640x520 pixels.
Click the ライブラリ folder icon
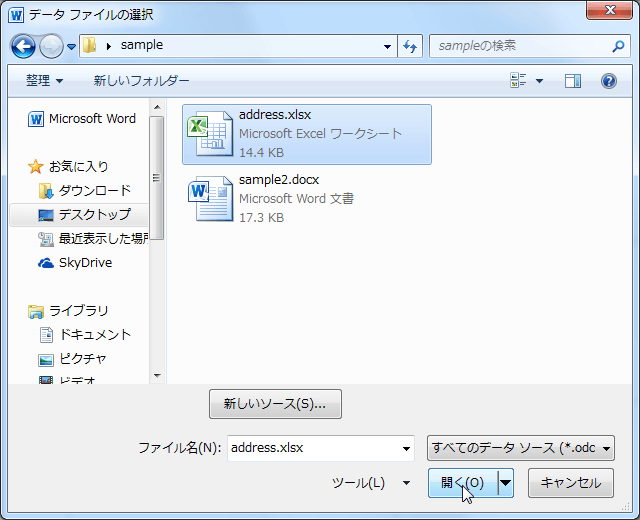36,312
